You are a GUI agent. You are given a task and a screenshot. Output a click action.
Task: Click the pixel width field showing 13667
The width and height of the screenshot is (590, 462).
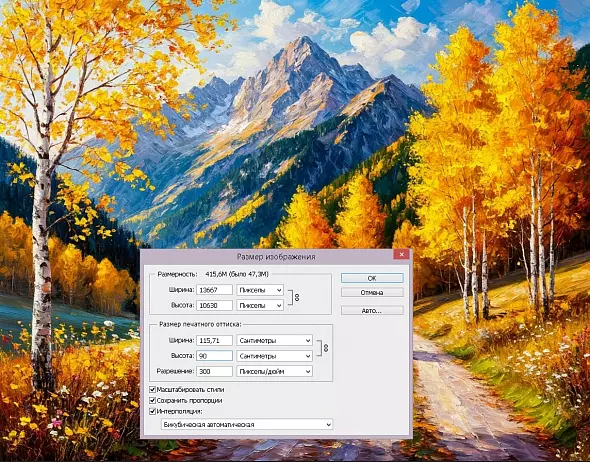click(x=214, y=290)
